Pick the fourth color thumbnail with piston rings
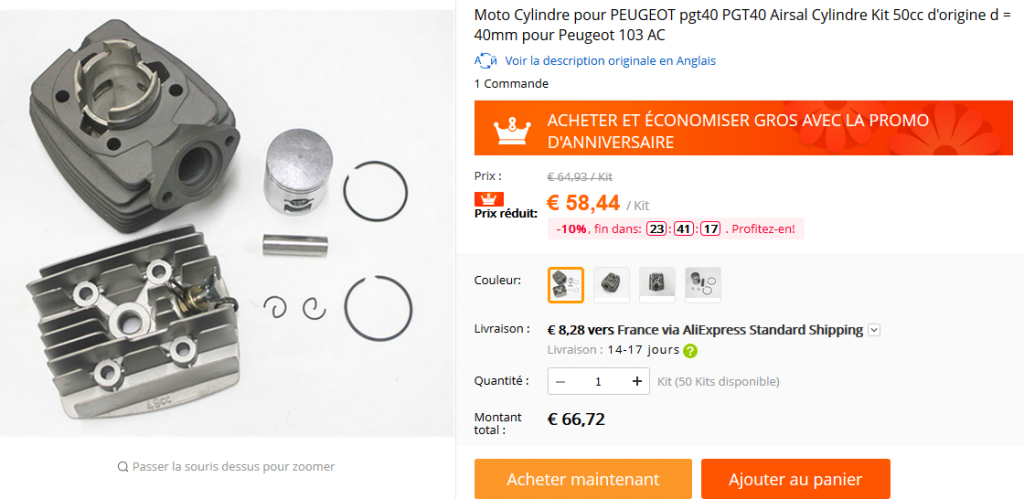This screenshot has width=1024, height=499. (x=703, y=285)
